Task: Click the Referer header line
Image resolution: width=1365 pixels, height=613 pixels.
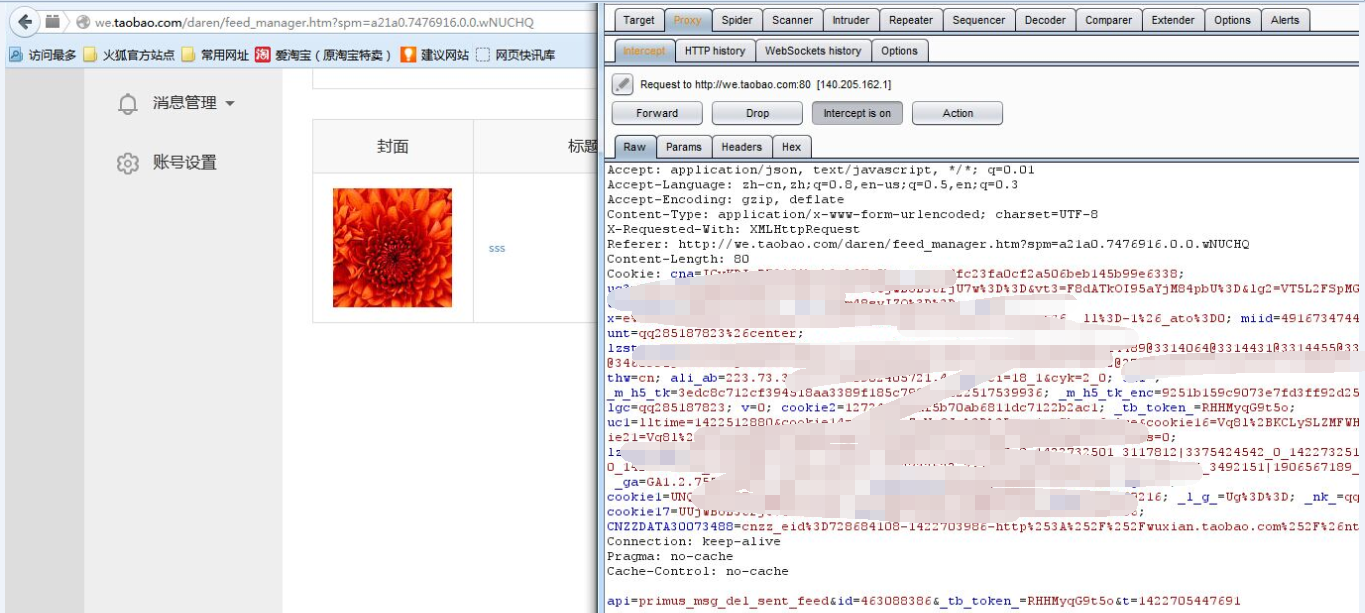Action: click(928, 244)
